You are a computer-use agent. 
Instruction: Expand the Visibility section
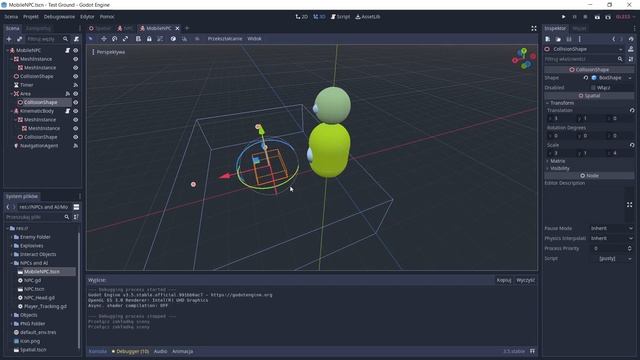[559, 168]
